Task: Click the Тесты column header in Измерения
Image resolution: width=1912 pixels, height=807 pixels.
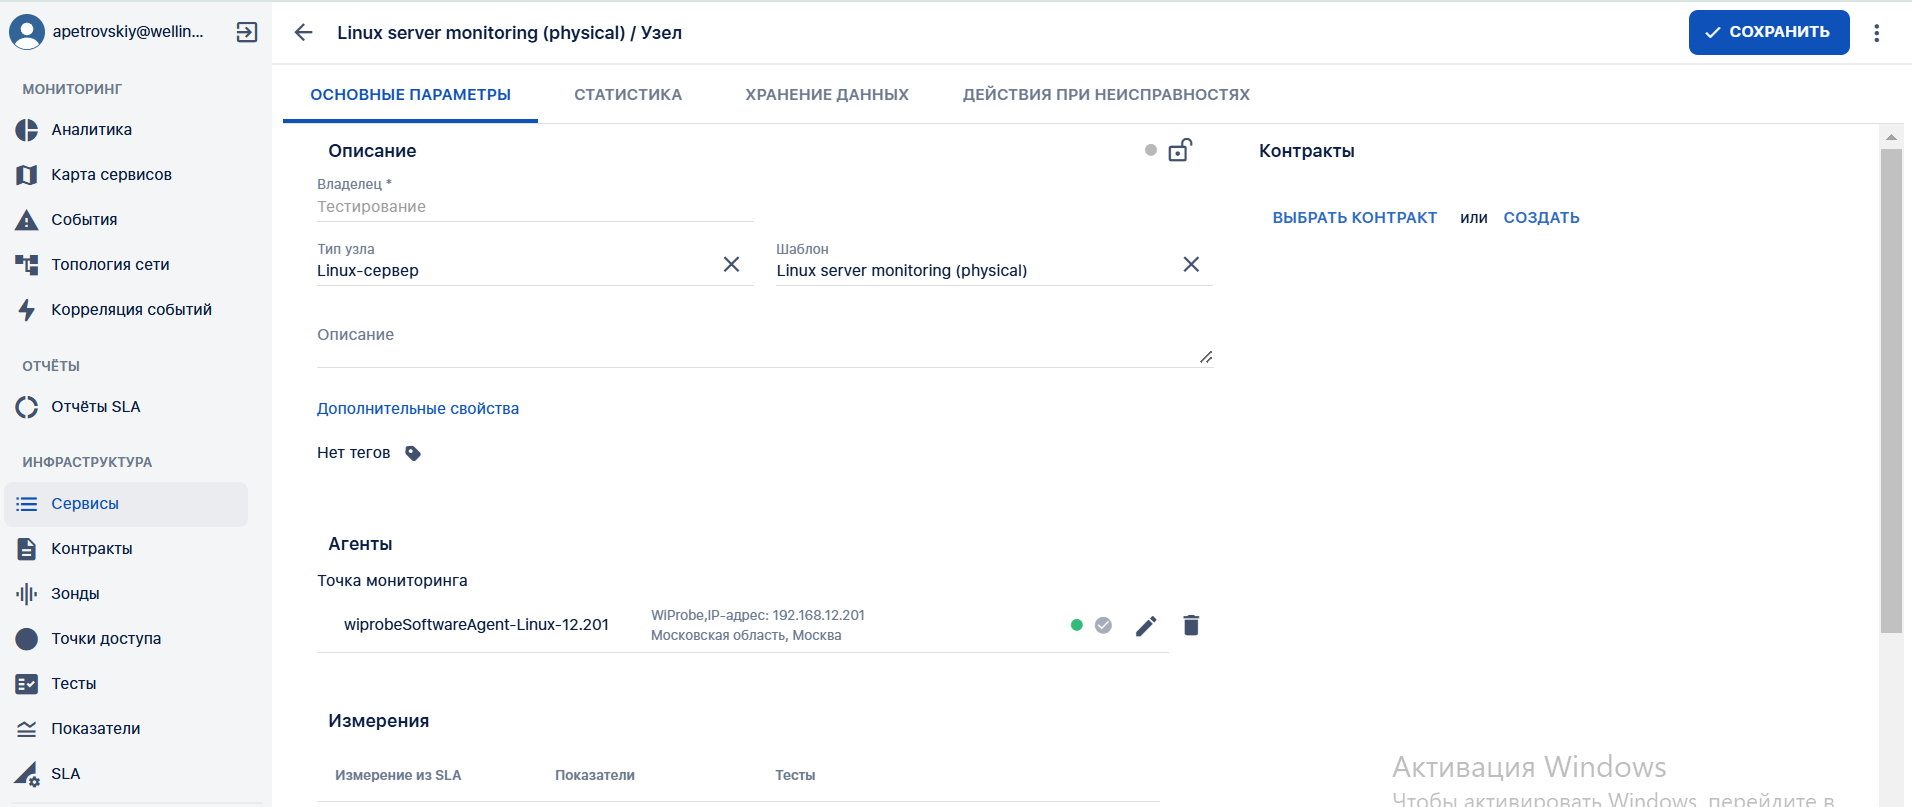Action: click(795, 775)
